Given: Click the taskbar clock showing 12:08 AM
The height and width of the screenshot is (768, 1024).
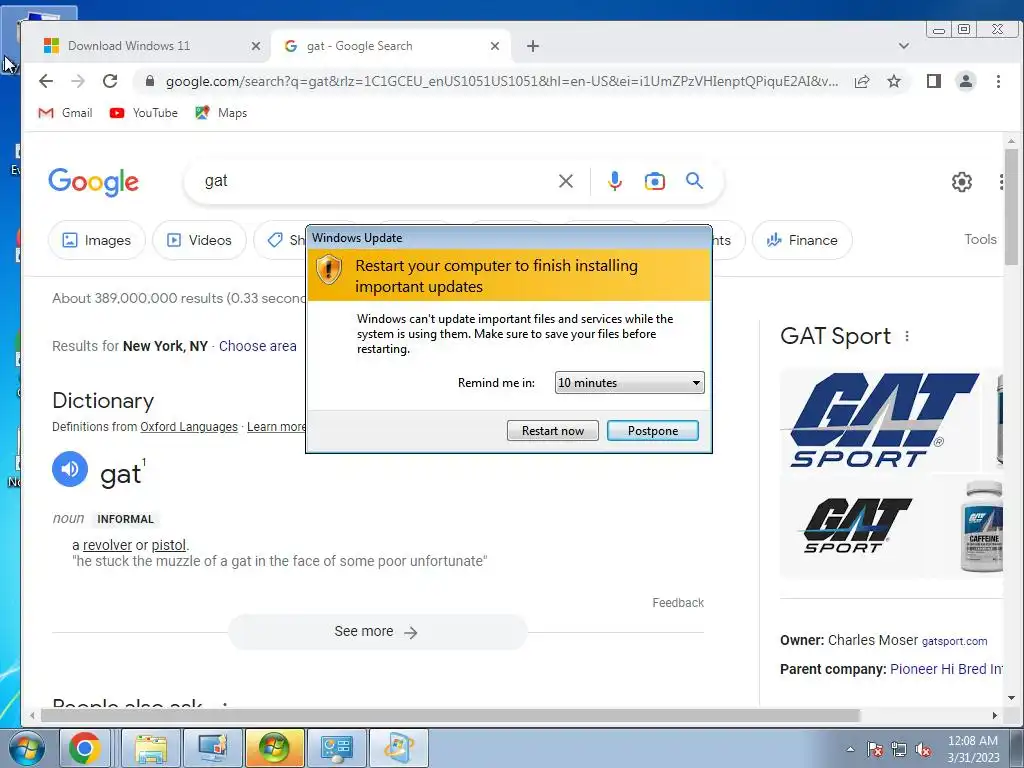Looking at the screenshot, I should tap(973, 749).
